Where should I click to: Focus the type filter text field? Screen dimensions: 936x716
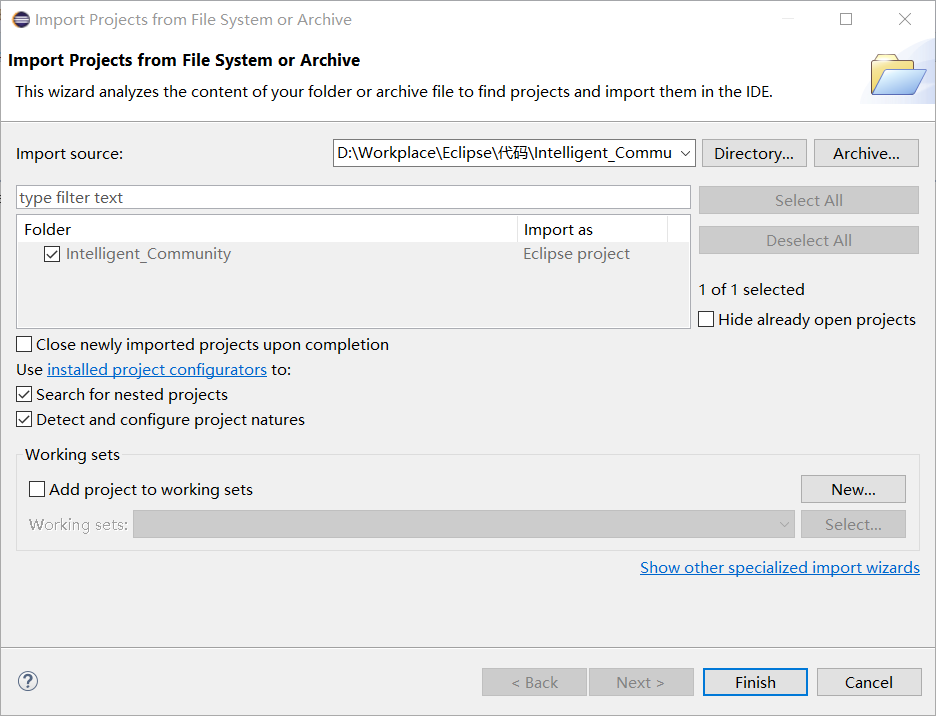click(353, 198)
